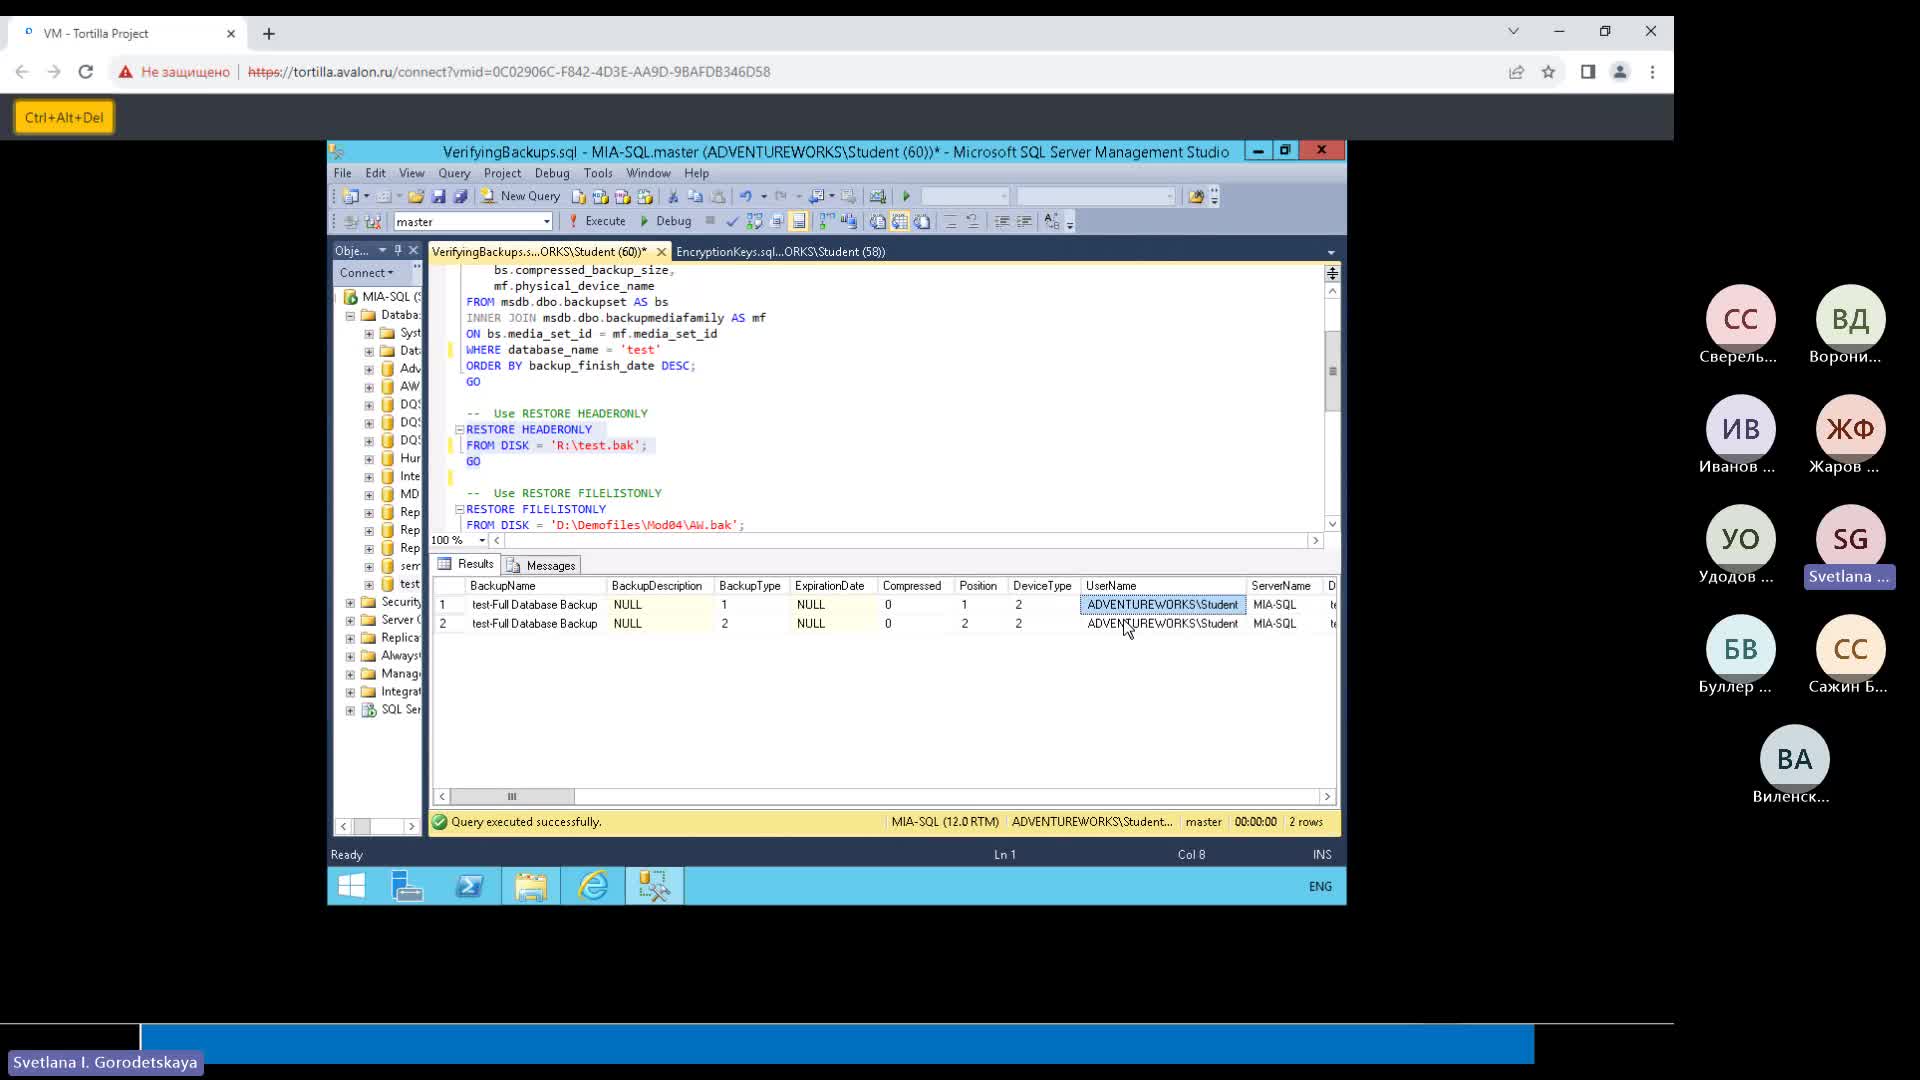Screen dimensions: 1920x1080
Task: Click the browser reload button
Action: pyautogui.click(x=86, y=72)
